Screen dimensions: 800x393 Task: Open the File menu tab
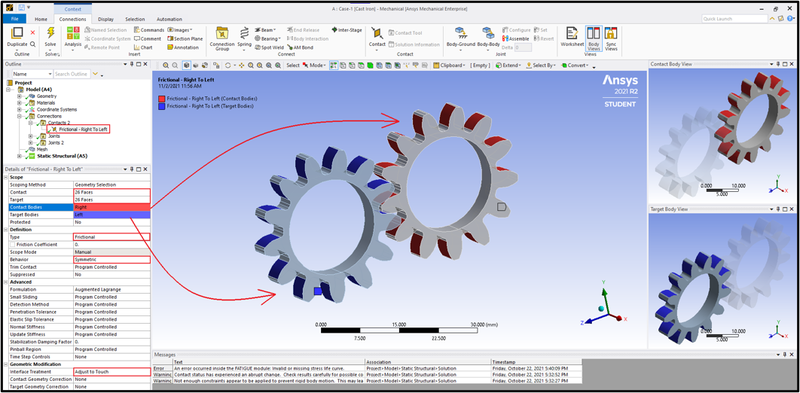[14, 19]
